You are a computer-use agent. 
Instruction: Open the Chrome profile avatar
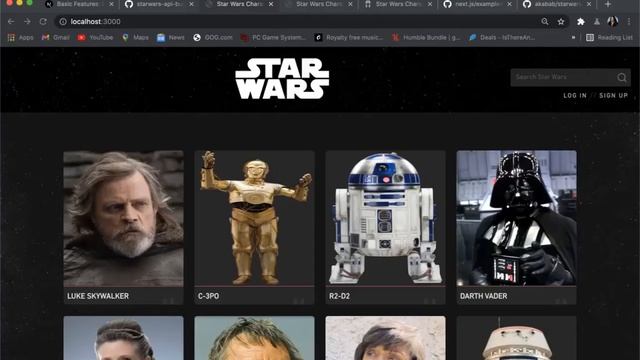pyautogui.click(x=612, y=22)
